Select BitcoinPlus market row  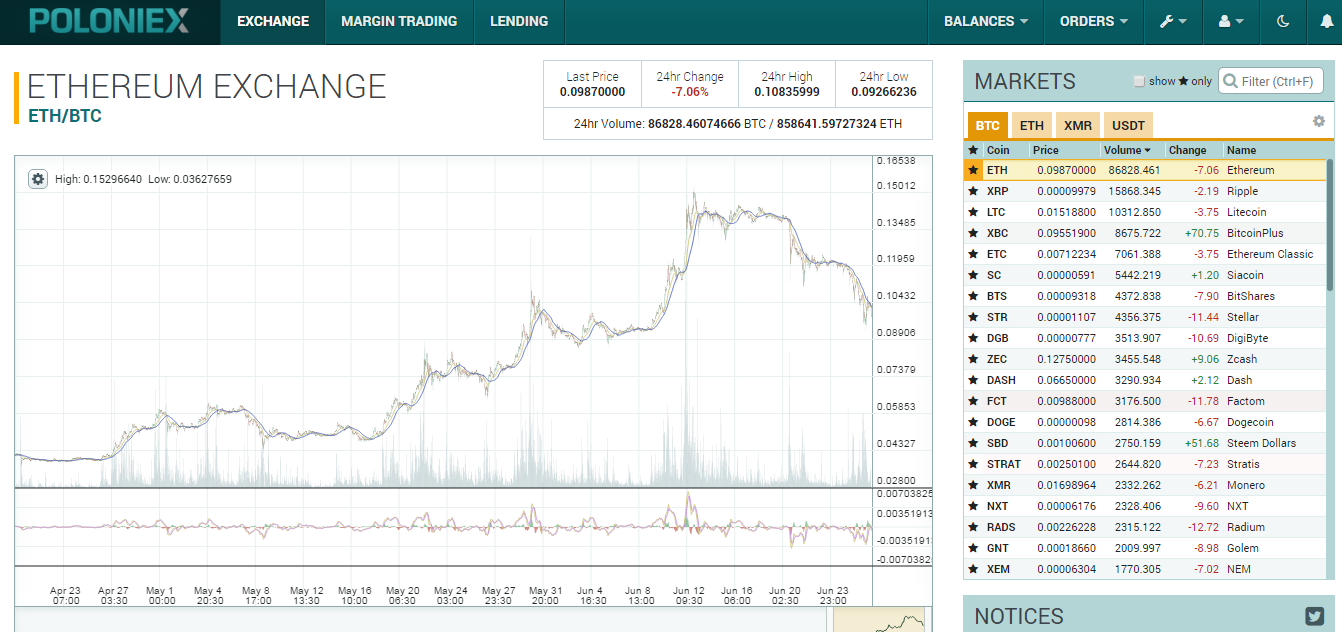[x=1145, y=233]
